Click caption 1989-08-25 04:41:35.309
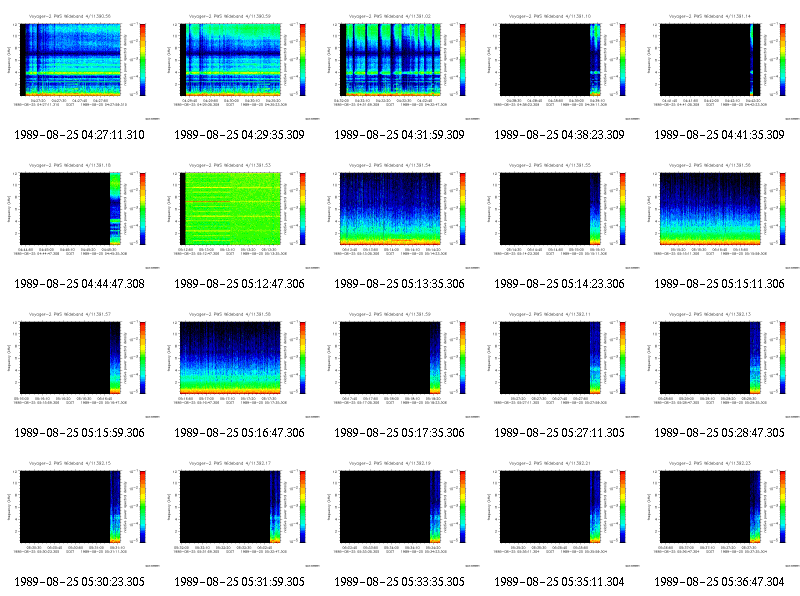The width and height of the screenshot is (800, 596). coord(719,135)
